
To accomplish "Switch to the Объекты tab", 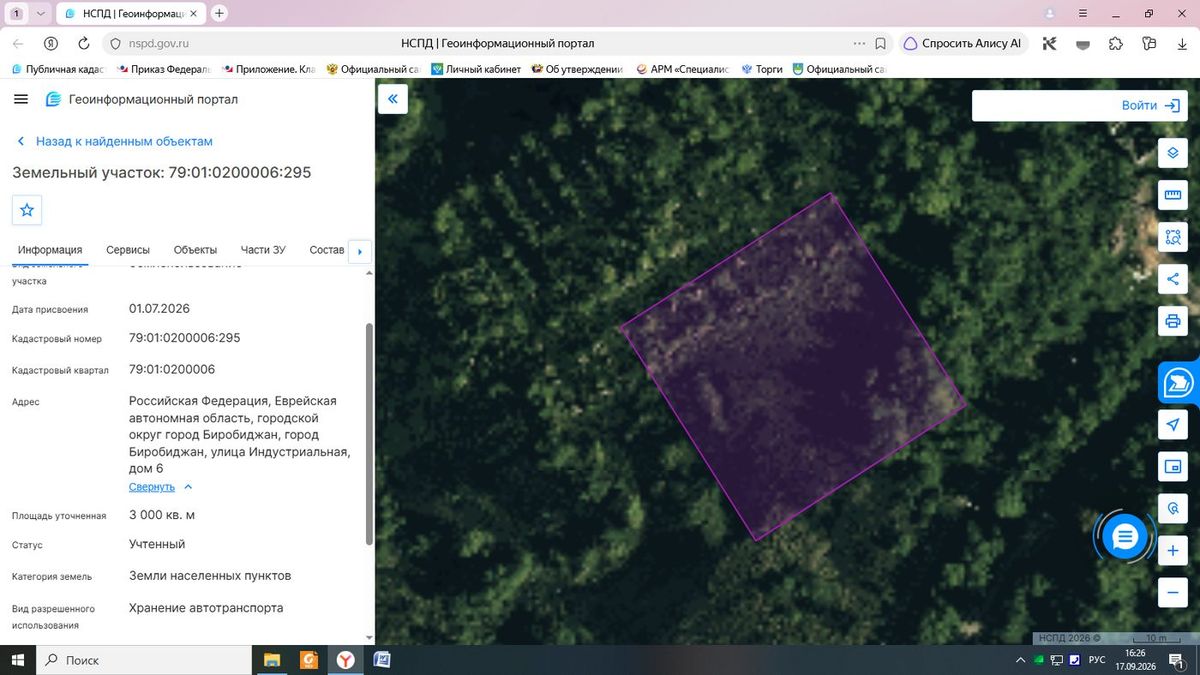I will (x=195, y=250).
